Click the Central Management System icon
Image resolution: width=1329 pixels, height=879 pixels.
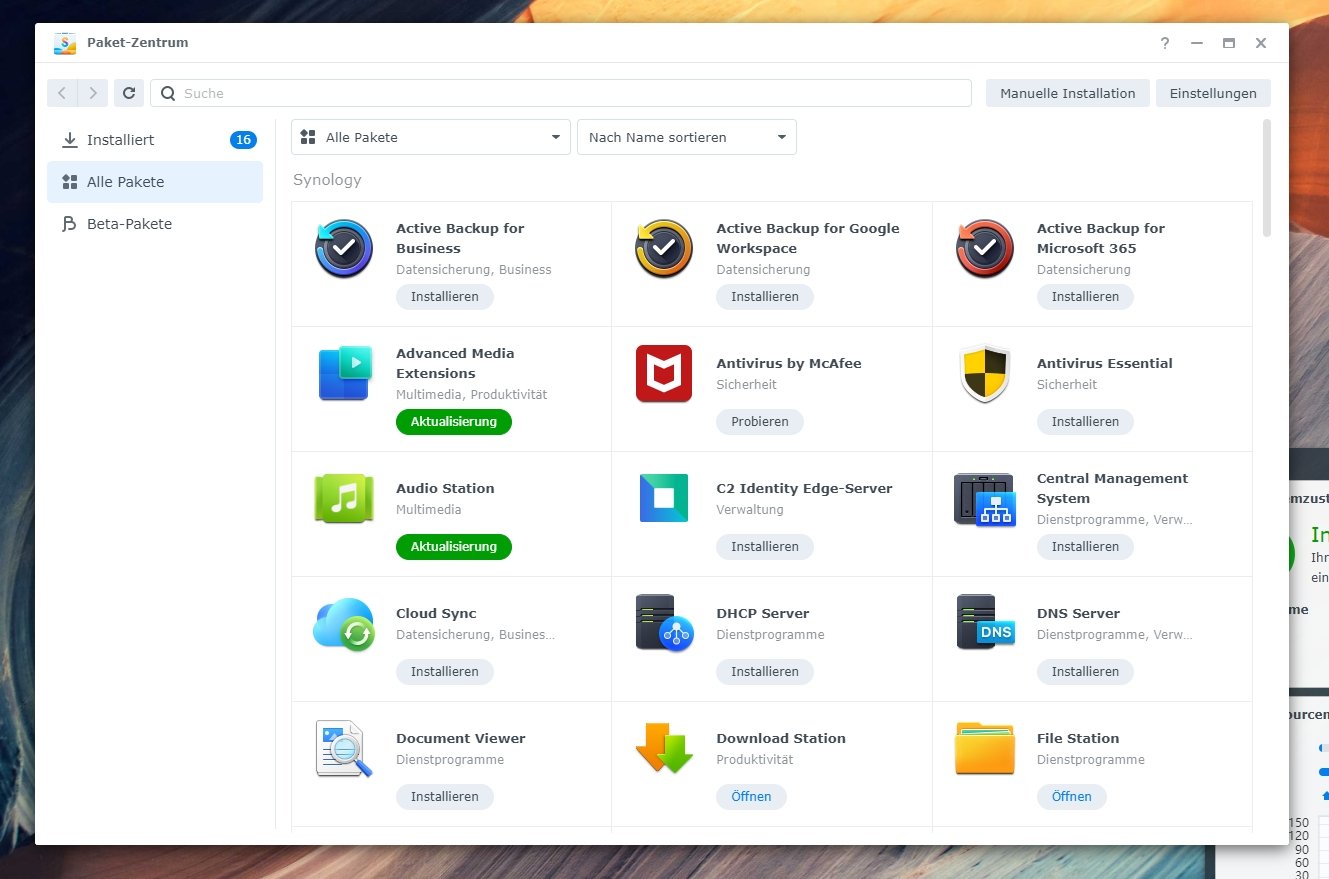click(x=983, y=498)
